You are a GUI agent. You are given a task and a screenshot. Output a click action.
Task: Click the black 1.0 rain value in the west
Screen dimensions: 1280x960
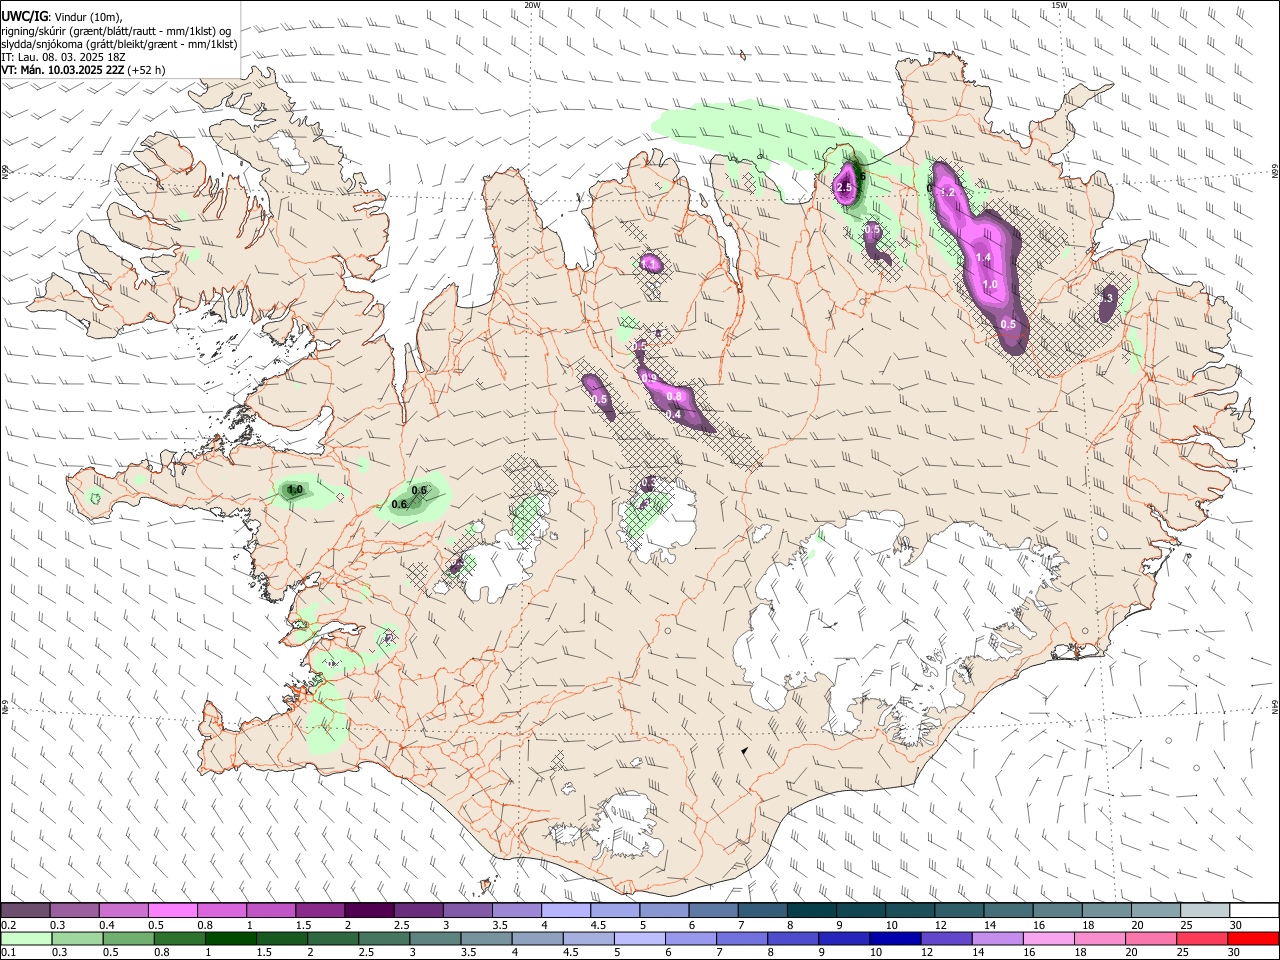tap(295, 490)
